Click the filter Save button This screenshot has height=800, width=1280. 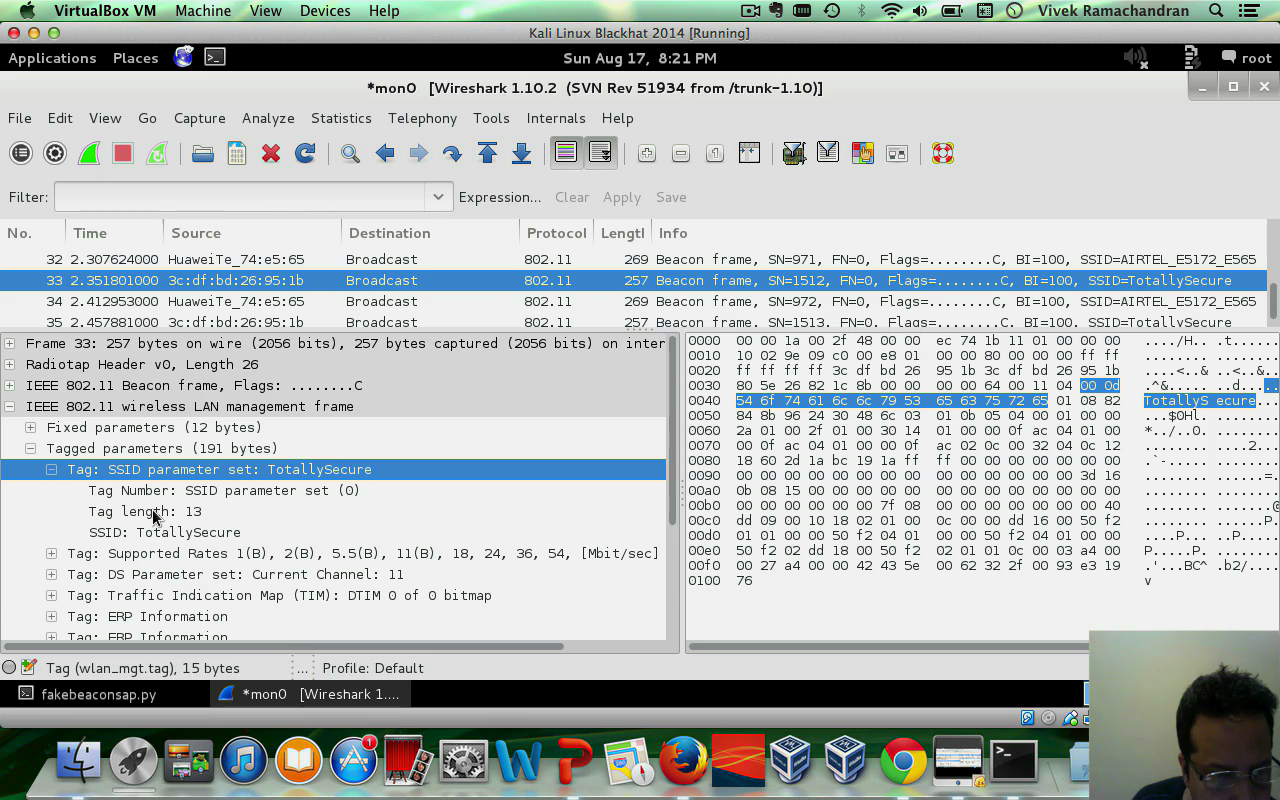671,197
